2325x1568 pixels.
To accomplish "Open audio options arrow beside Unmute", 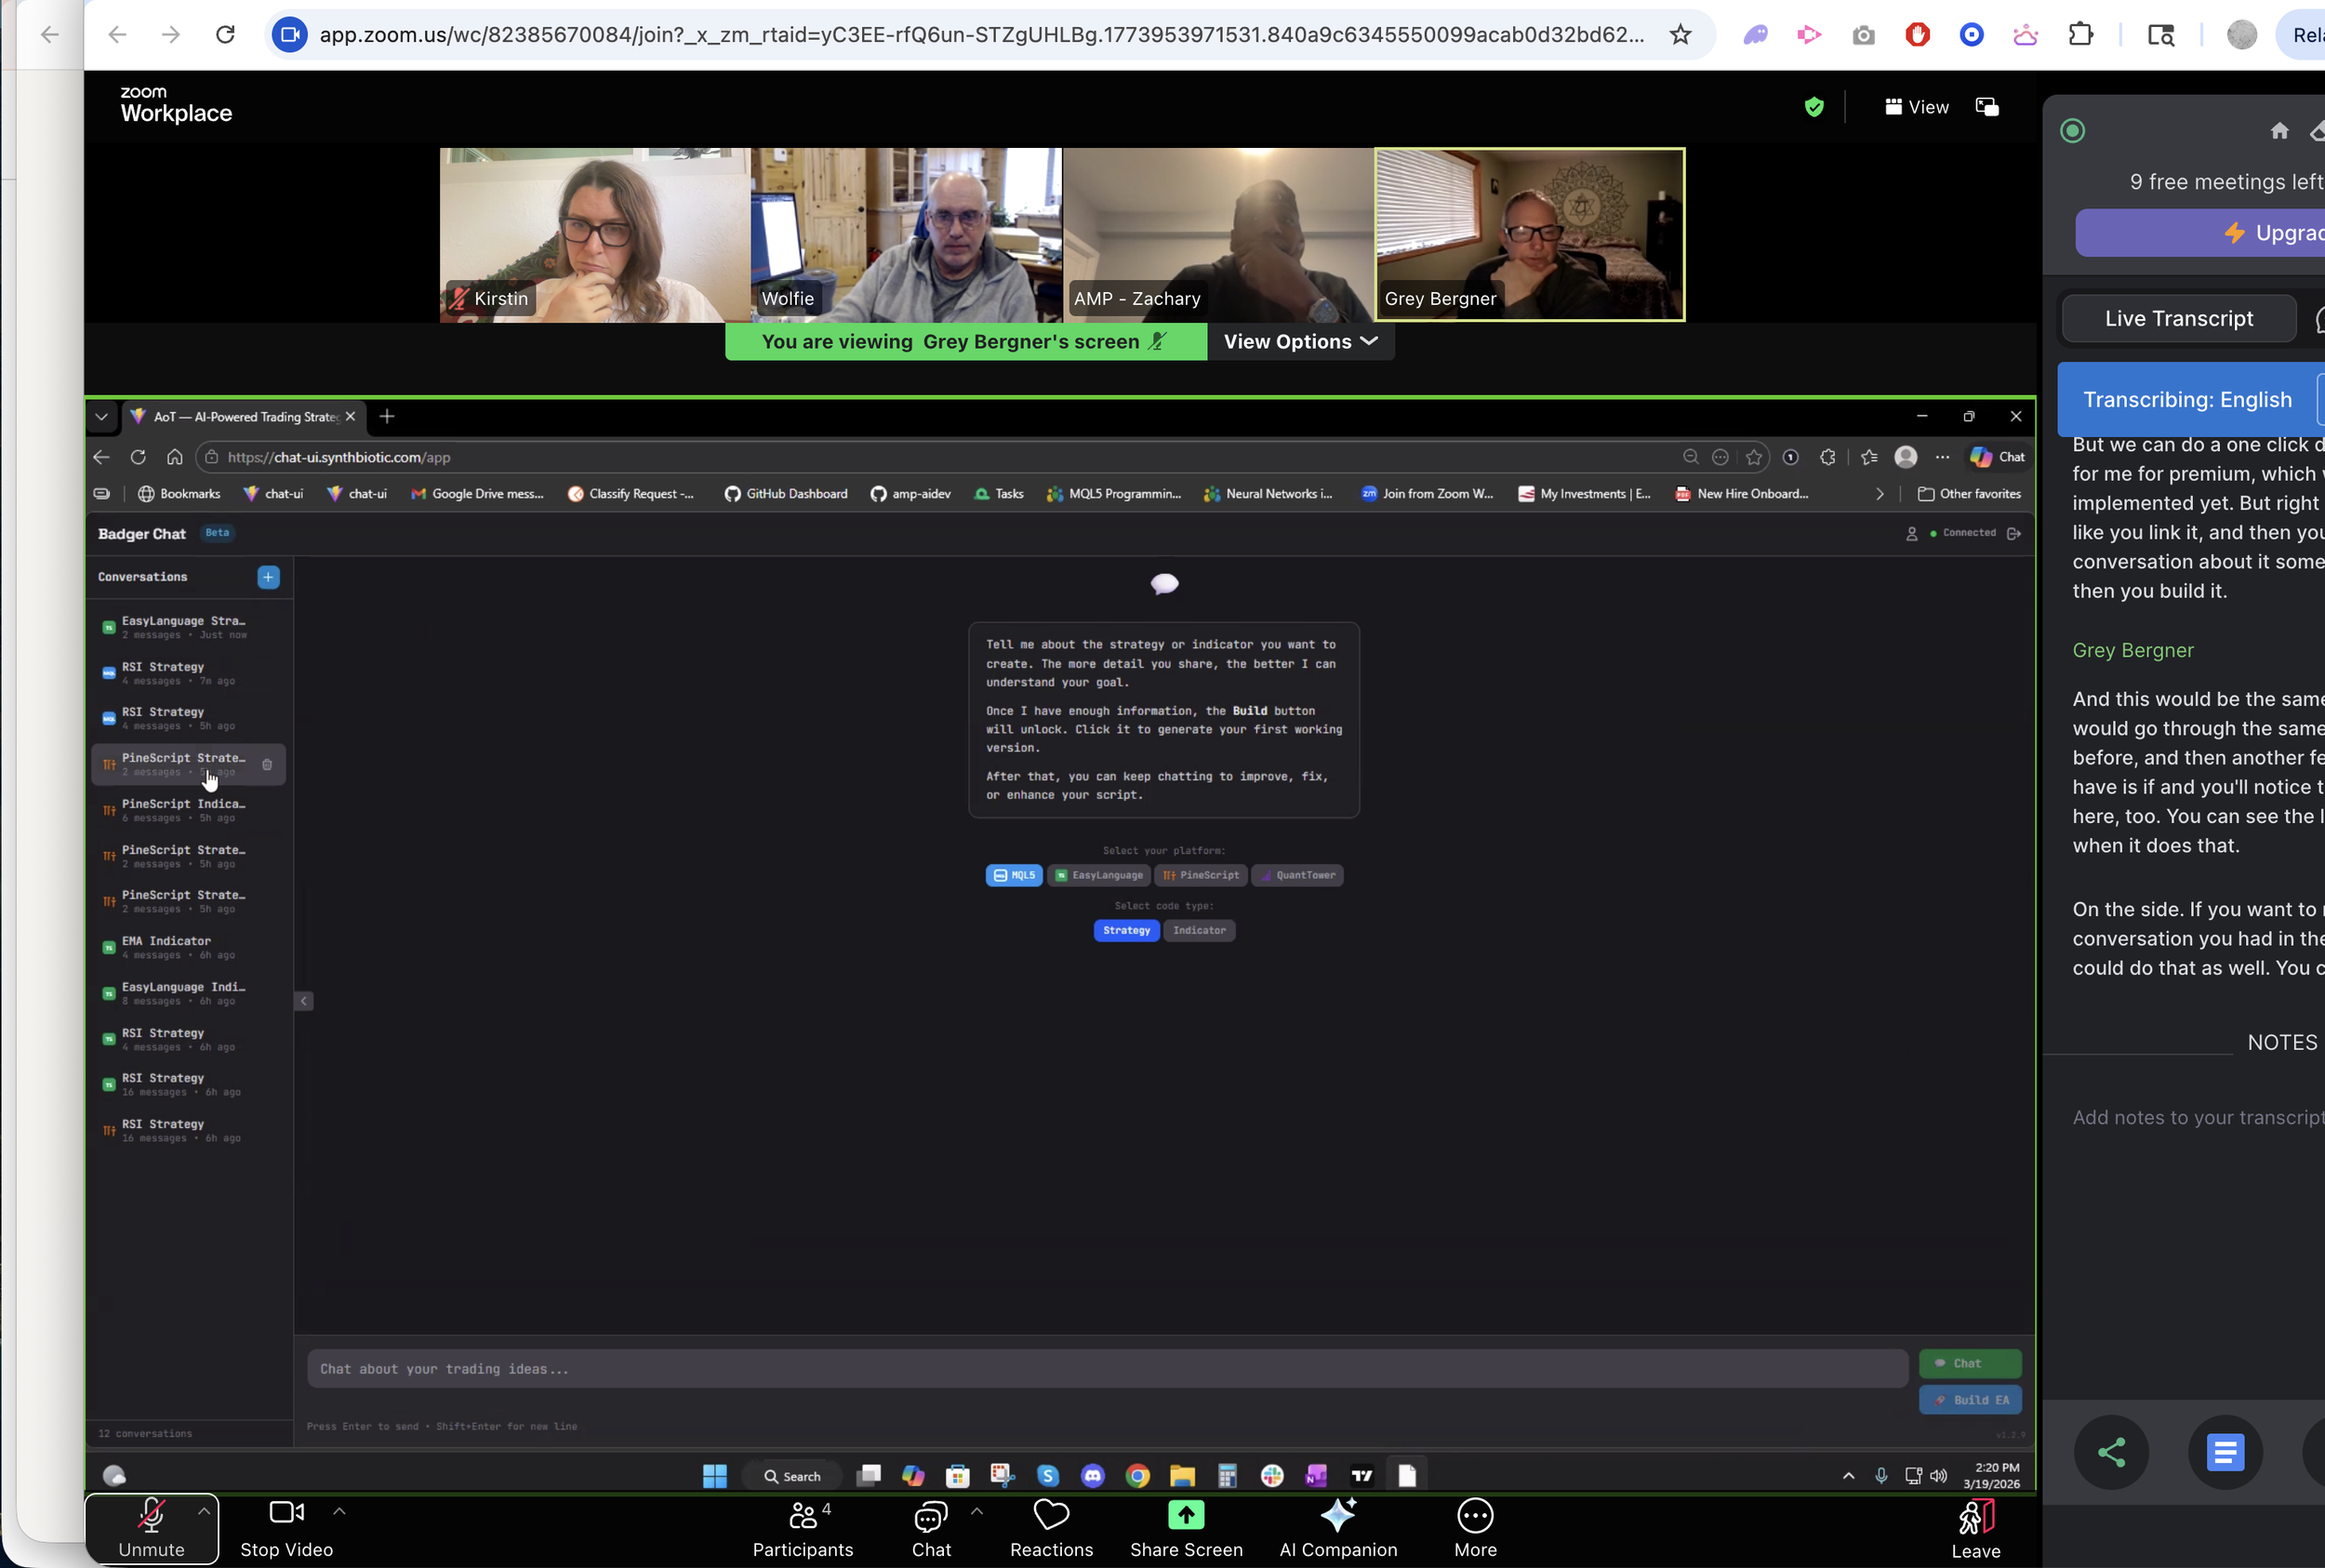I will coord(204,1511).
